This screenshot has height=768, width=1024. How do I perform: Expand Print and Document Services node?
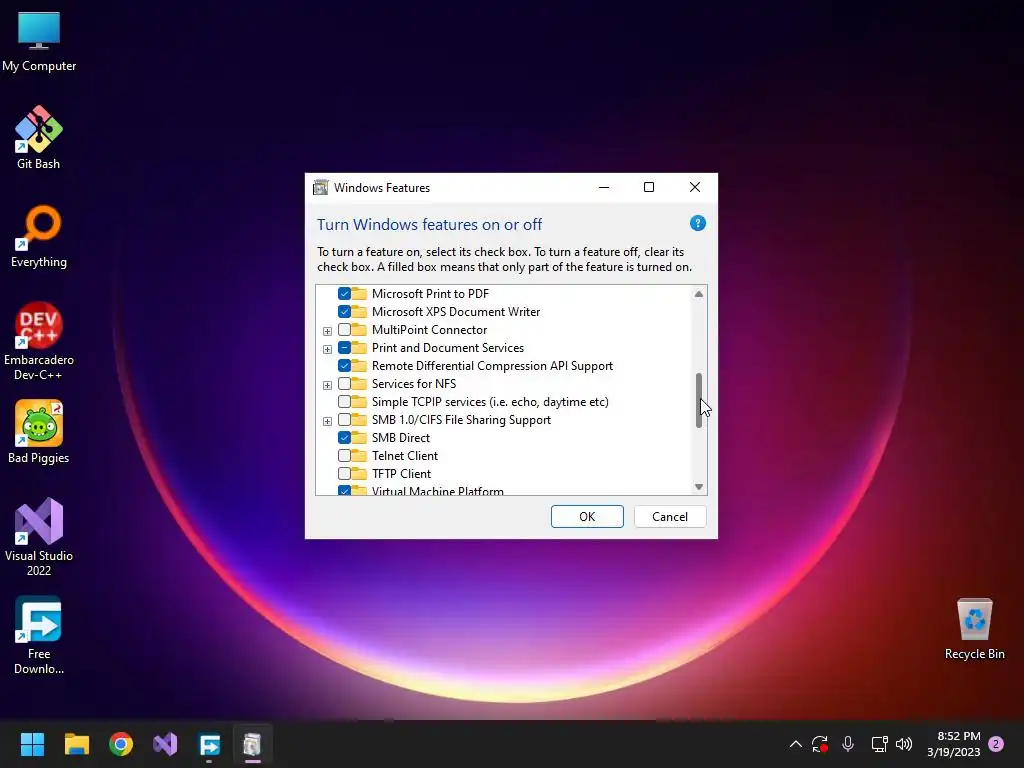tap(327, 349)
